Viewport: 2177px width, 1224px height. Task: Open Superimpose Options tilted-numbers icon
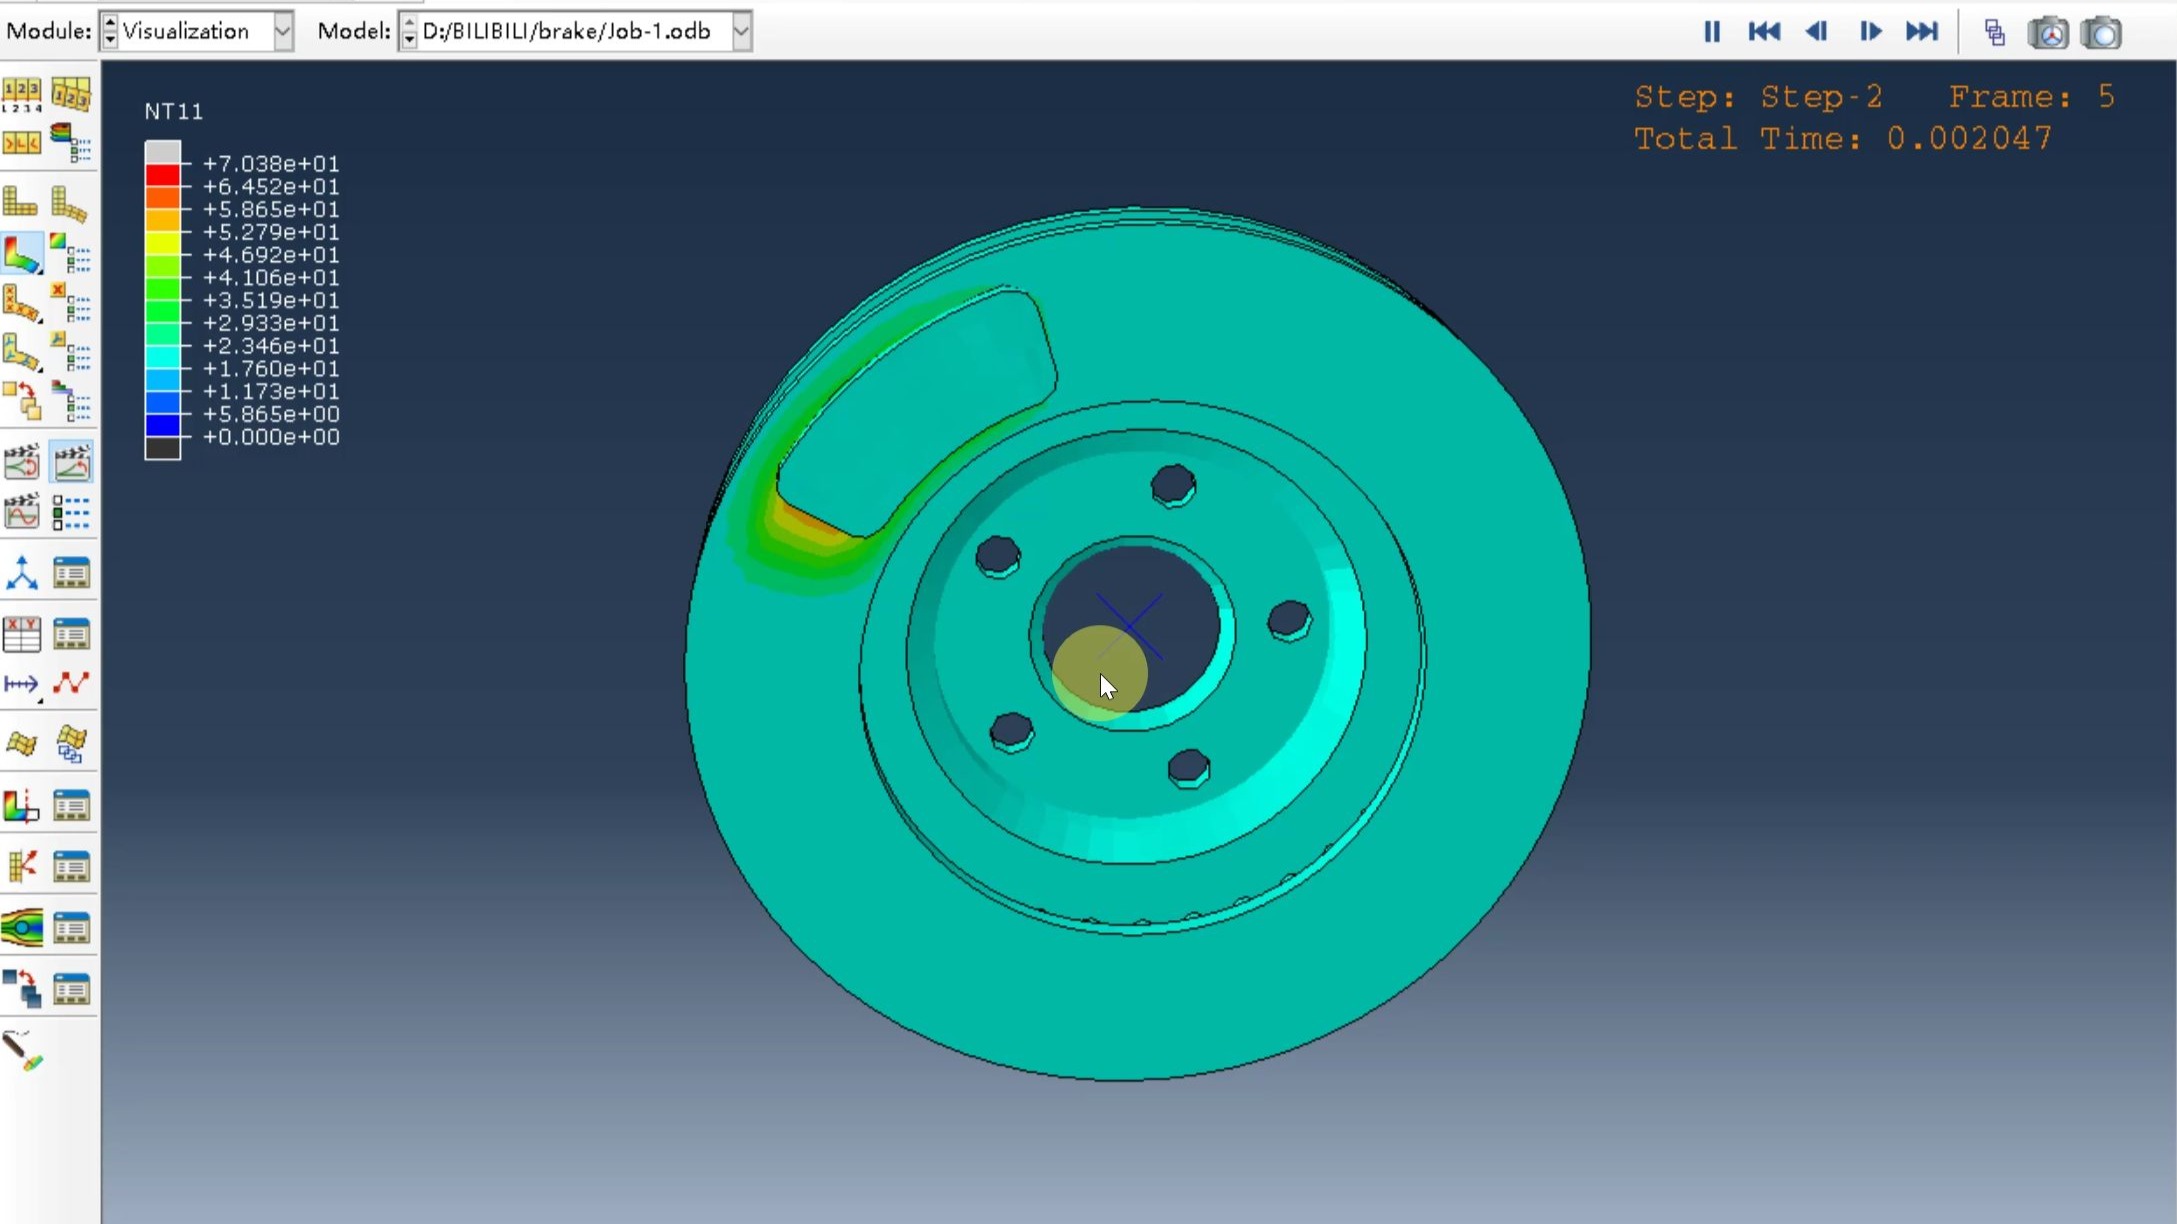tap(71, 95)
